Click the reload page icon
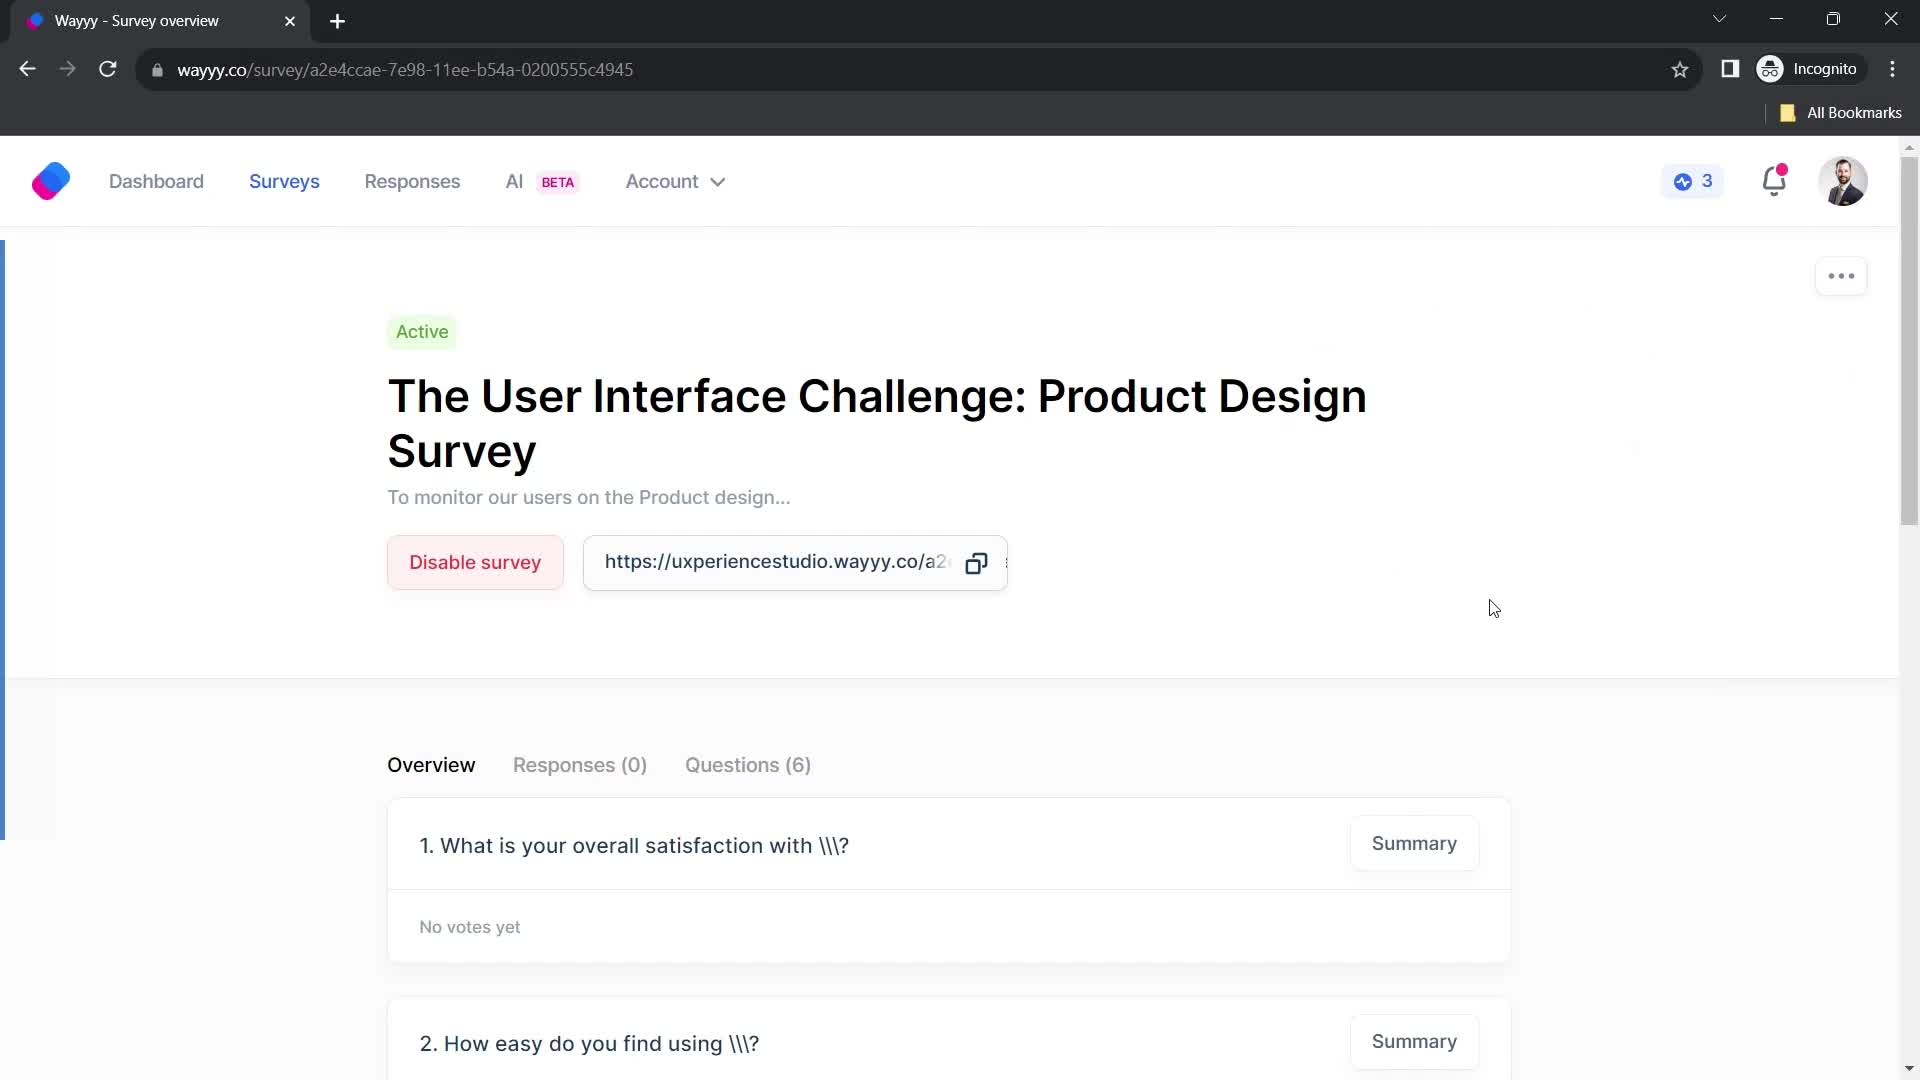The height and width of the screenshot is (1080, 1920). coord(109,70)
